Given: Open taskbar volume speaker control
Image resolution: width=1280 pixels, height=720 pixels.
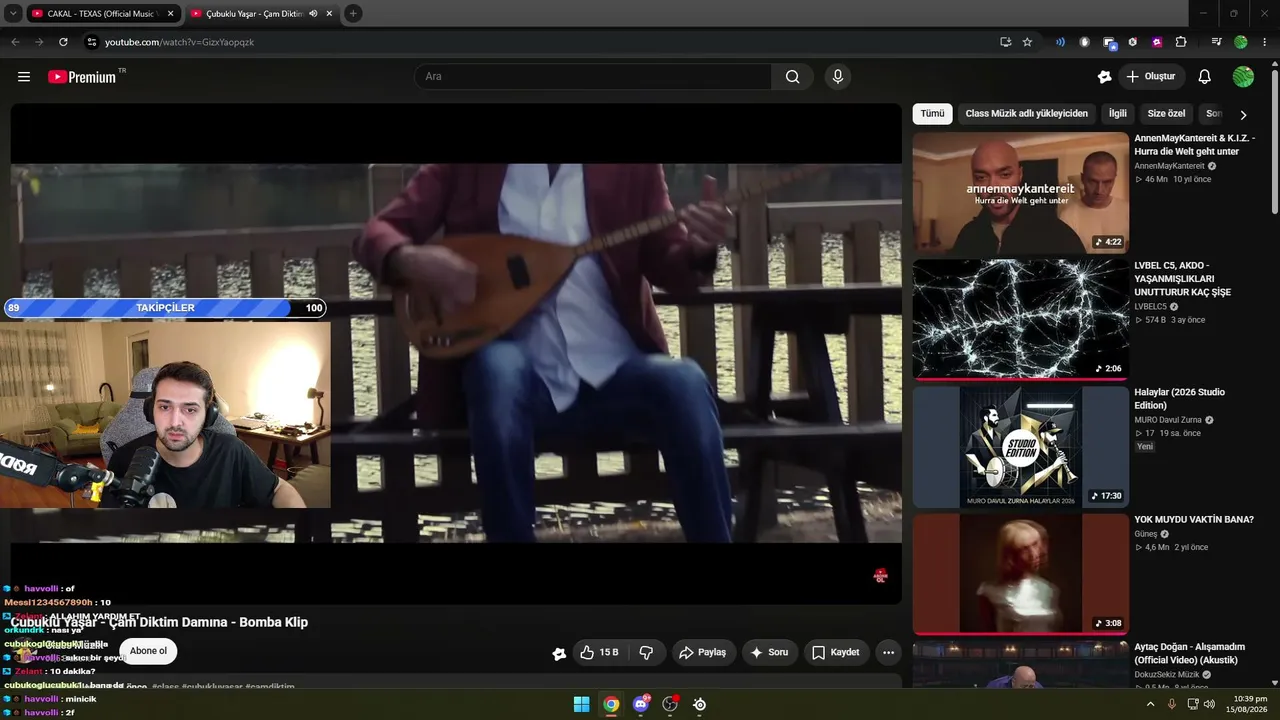Looking at the screenshot, I should tap(1209, 704).
